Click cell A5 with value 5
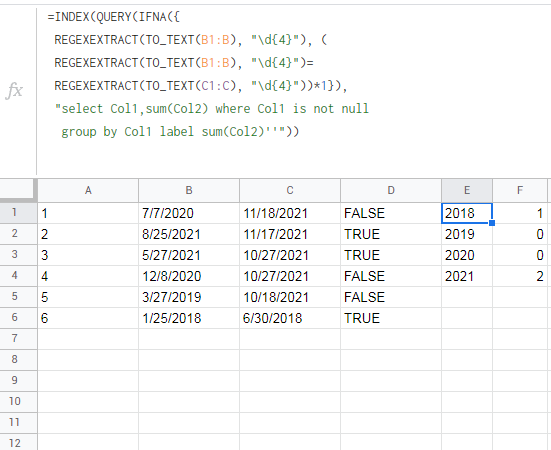Screen dimensions: 551x450 (88, 297)
